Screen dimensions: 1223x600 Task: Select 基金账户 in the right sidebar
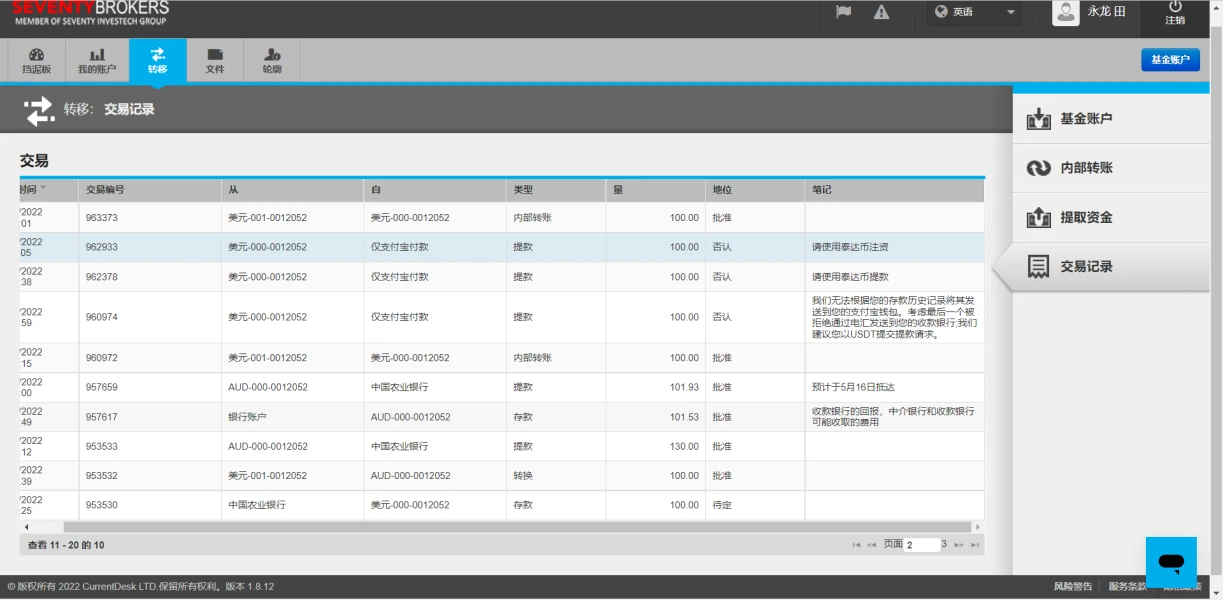click(x=1085, y=119)
